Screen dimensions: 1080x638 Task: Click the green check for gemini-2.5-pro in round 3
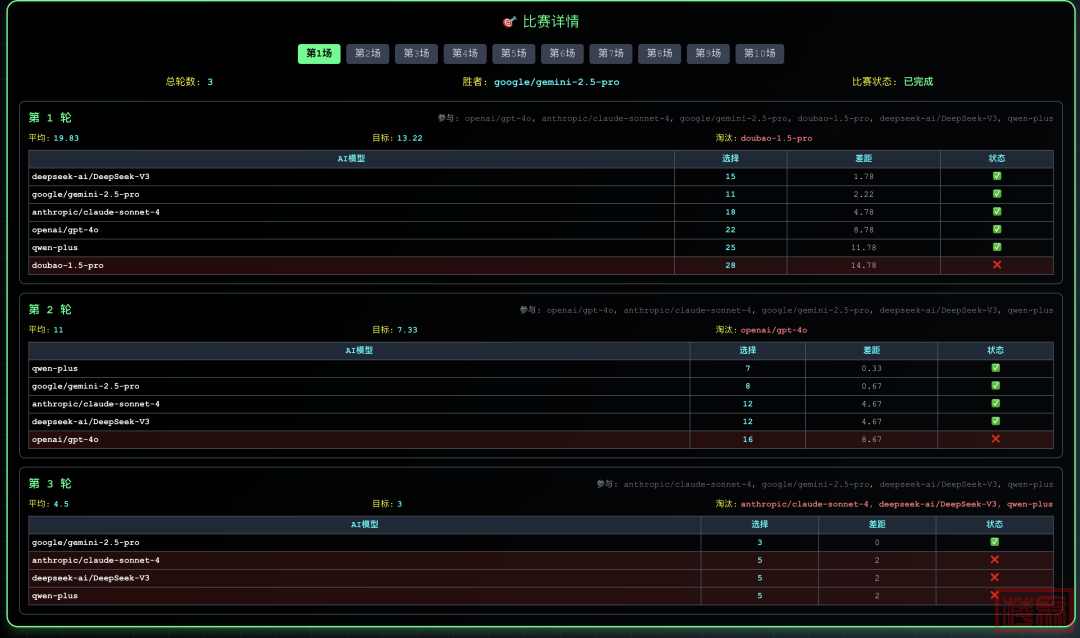pos(995,542)
